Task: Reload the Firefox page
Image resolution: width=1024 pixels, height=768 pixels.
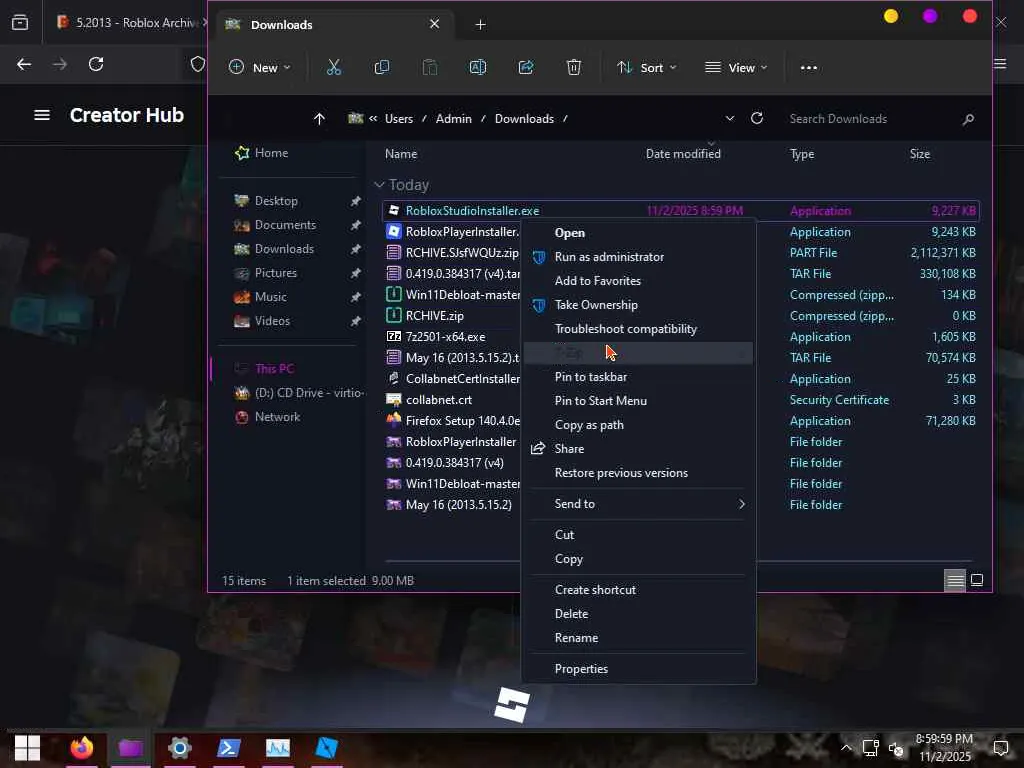Action: 96,64
